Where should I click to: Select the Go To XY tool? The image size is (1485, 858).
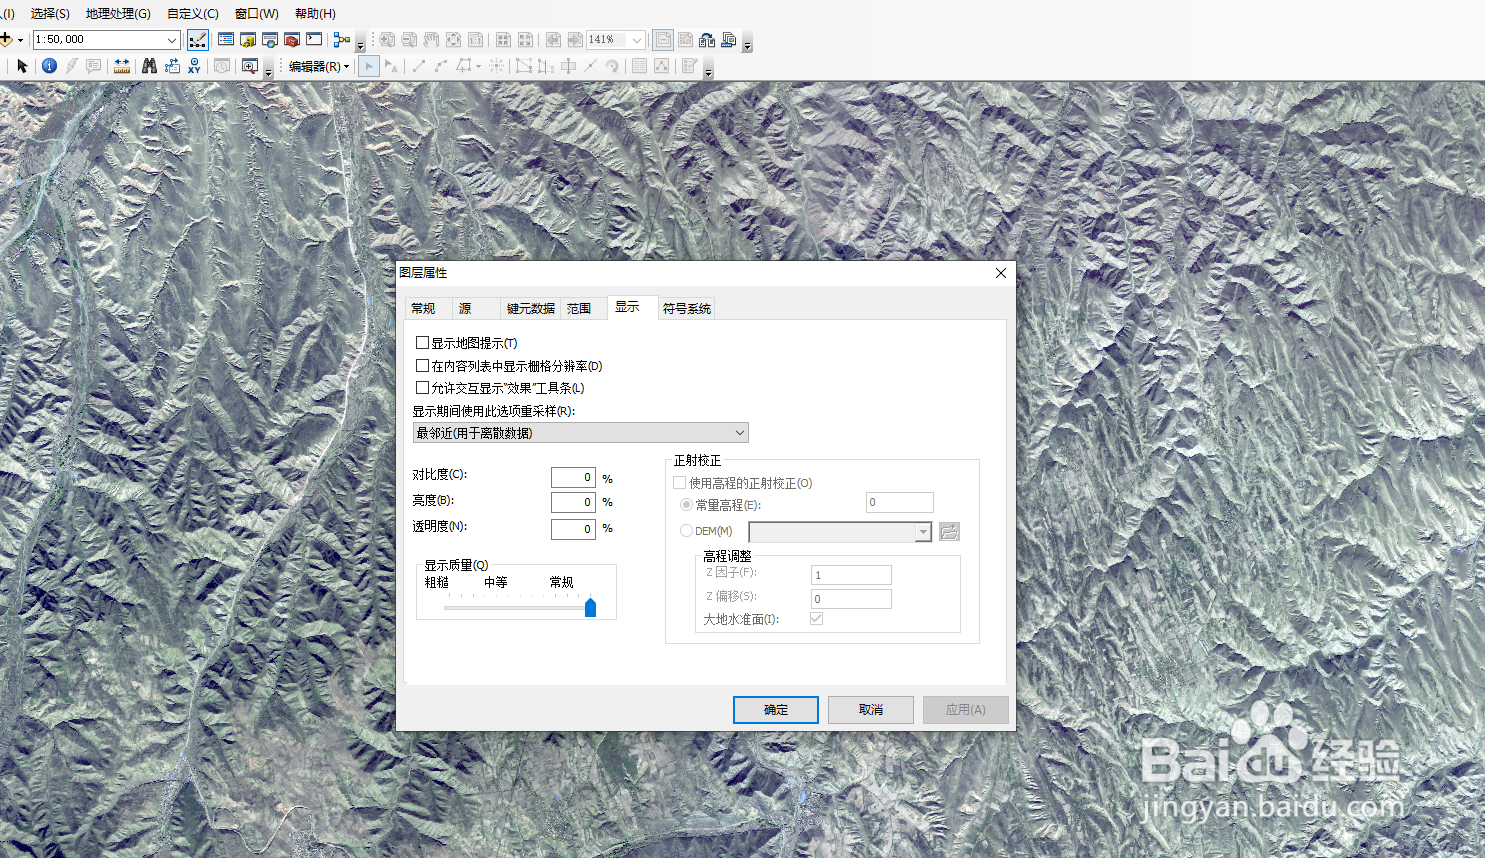[x=194, y=66]
